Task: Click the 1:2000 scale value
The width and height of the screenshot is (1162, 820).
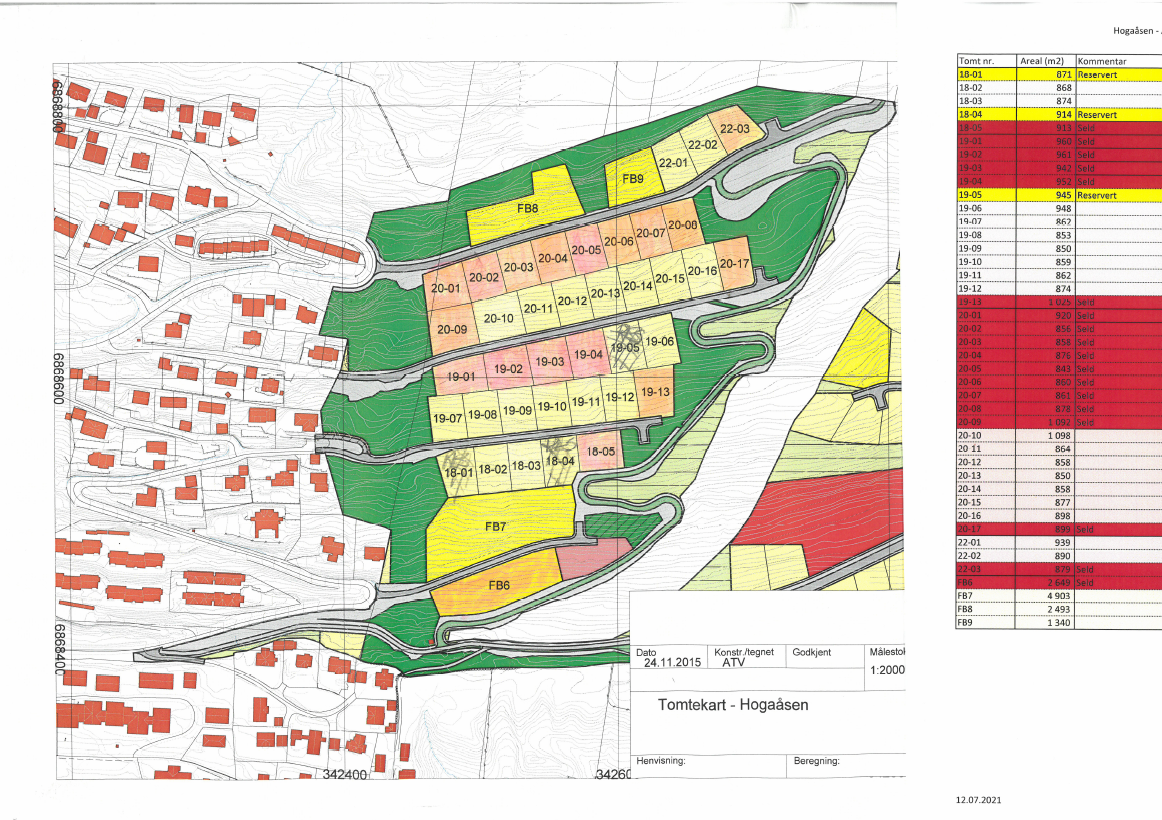Action: [888, 672]
